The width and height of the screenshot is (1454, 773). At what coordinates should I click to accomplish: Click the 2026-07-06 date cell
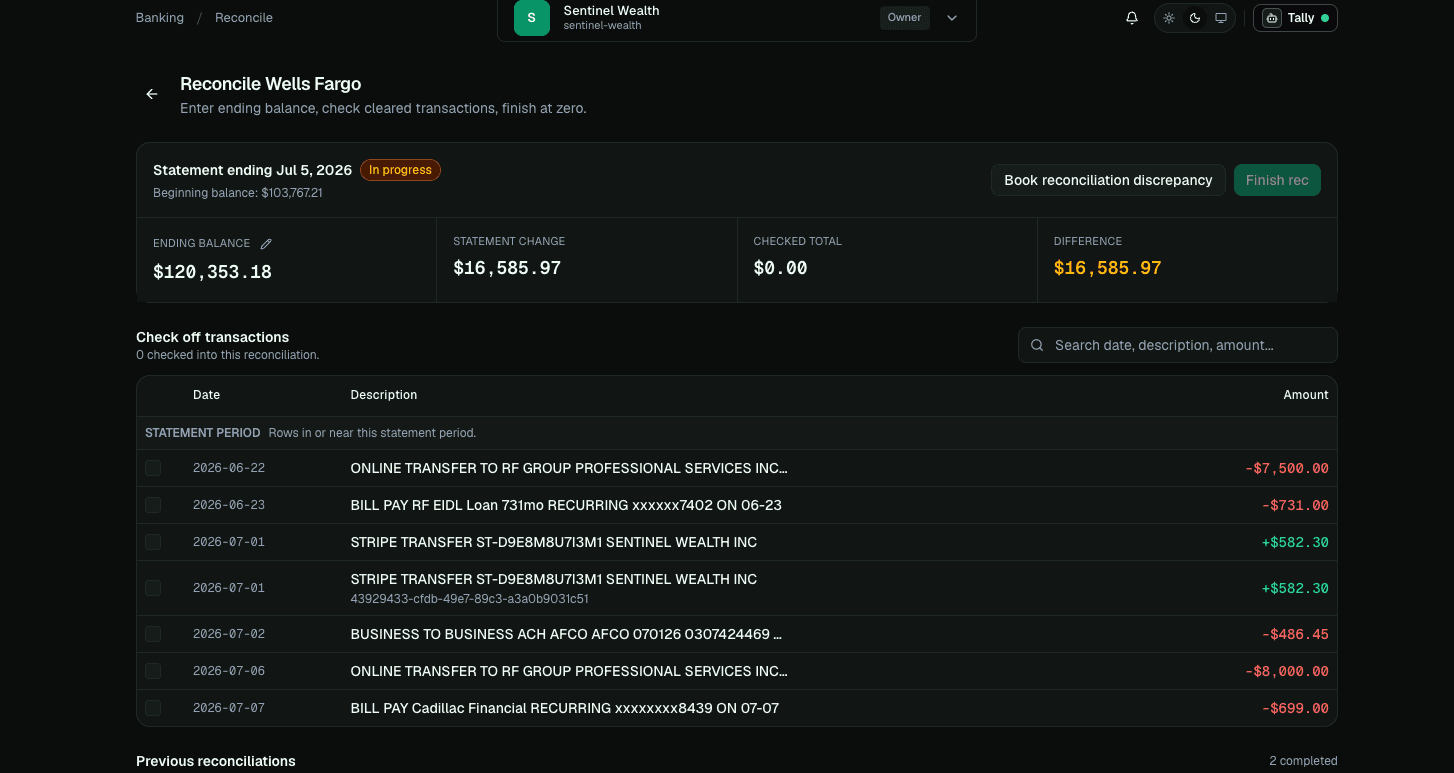click(229, 671)
